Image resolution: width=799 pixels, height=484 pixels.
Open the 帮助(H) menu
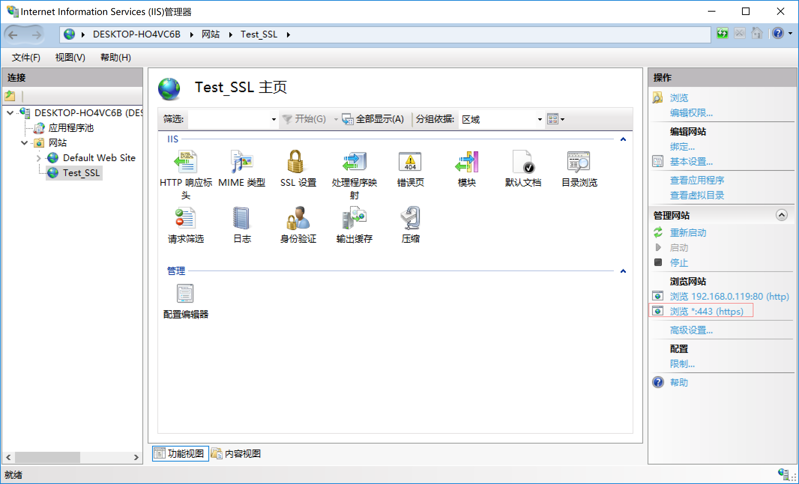[x=116, y=58]
